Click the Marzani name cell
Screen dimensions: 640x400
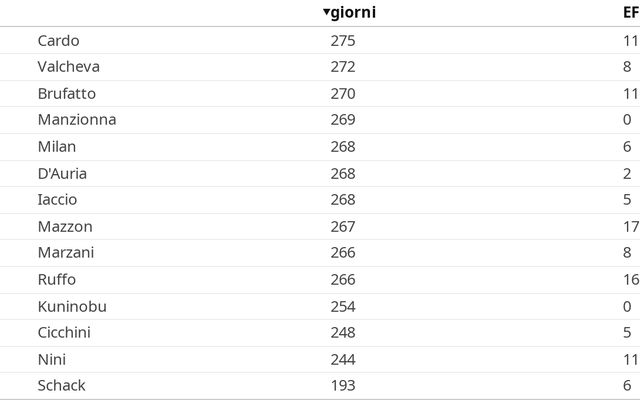[x=66, y=253]
